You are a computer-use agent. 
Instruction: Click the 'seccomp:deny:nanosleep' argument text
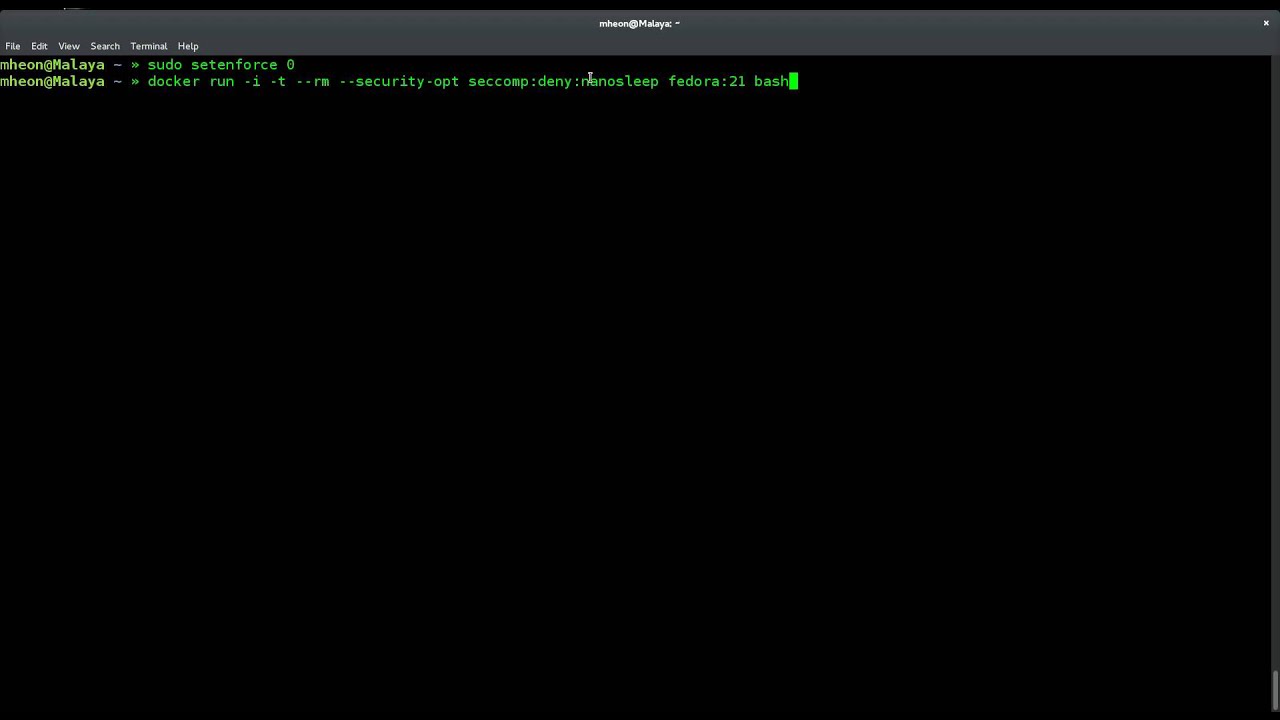[x=563, y=82]
